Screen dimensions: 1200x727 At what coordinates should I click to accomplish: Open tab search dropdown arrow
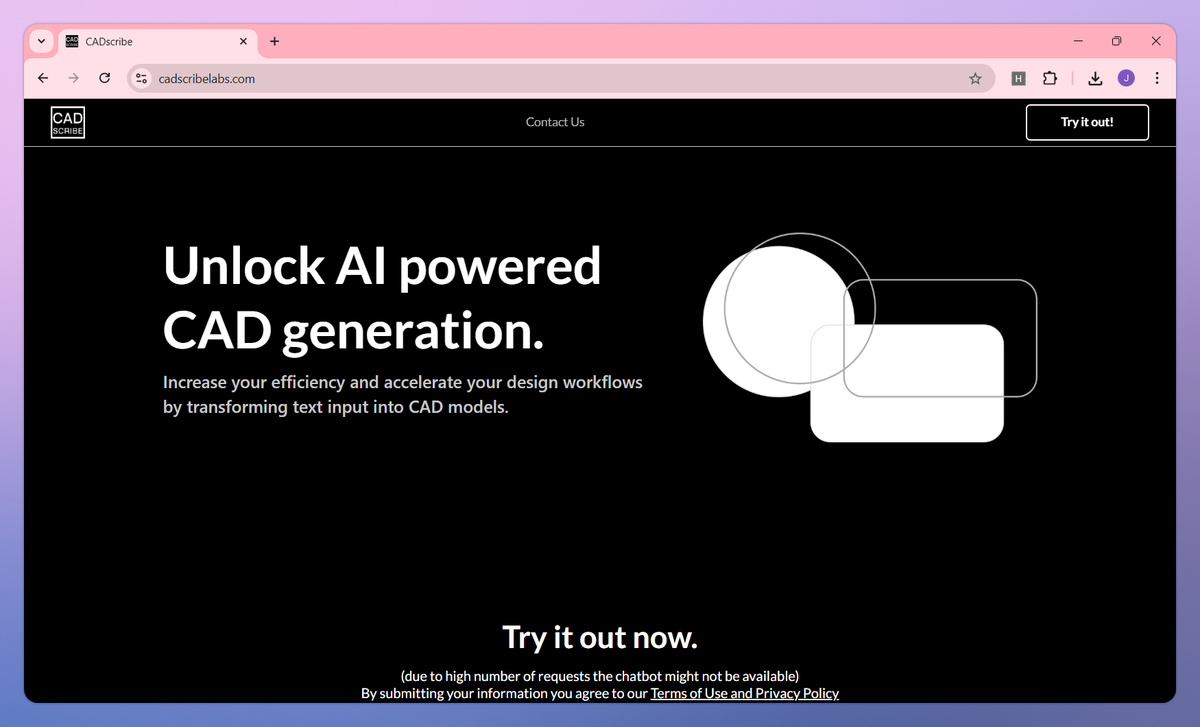point(41,42)
